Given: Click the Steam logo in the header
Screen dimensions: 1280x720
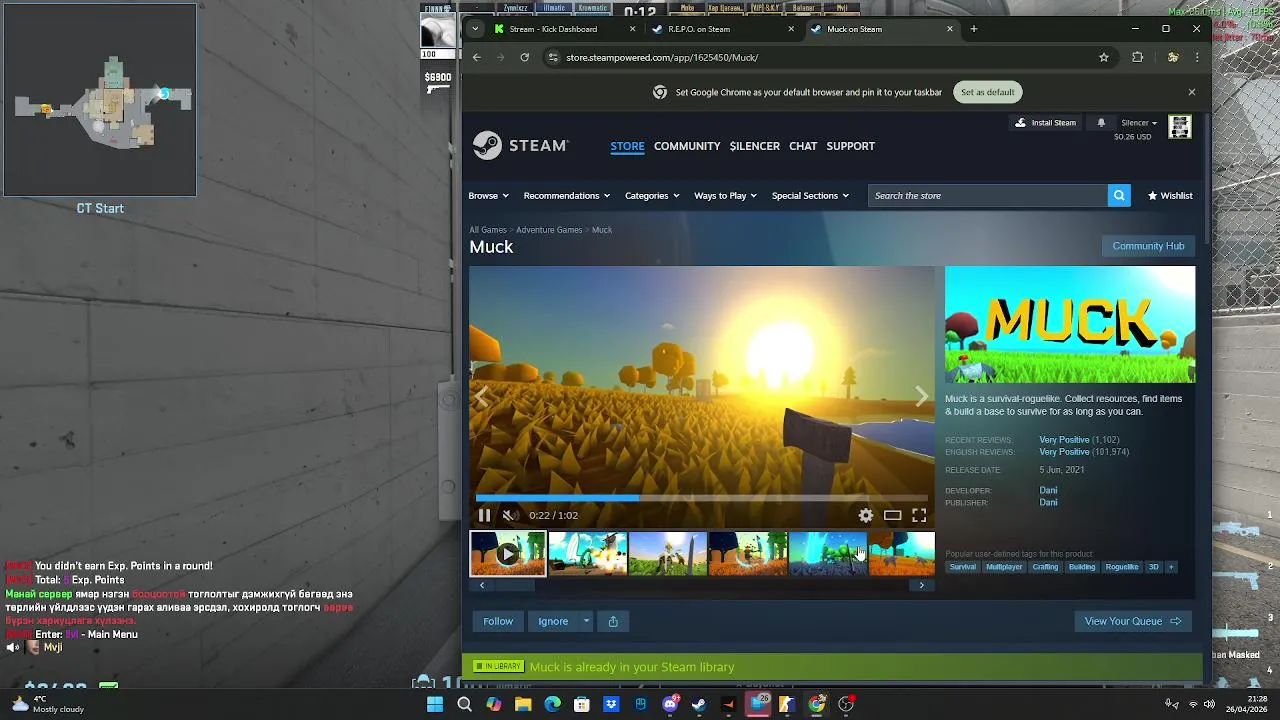Looking at the screenshot, I should point(520,146).
